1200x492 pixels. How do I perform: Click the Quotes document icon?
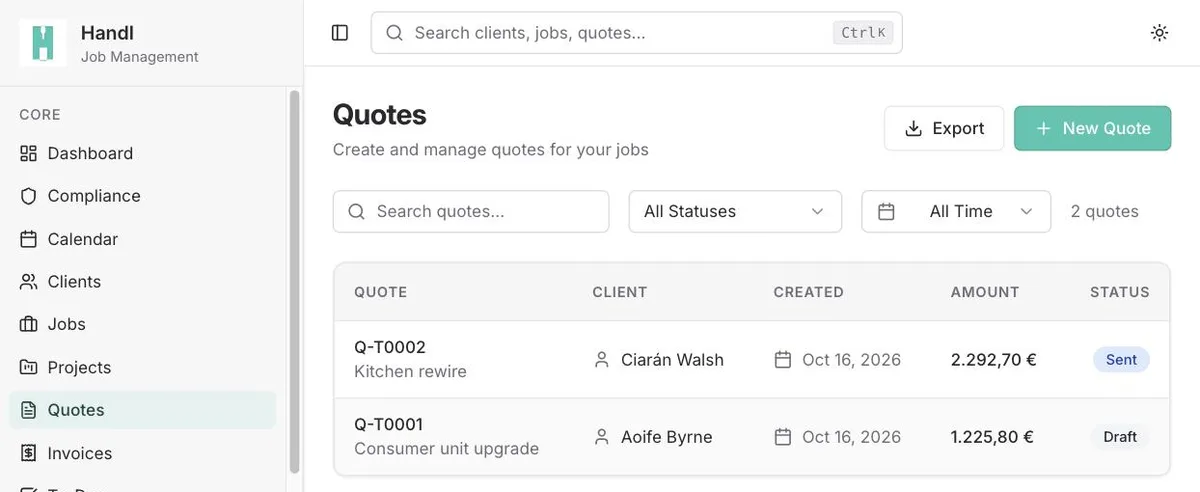point(28,410)
